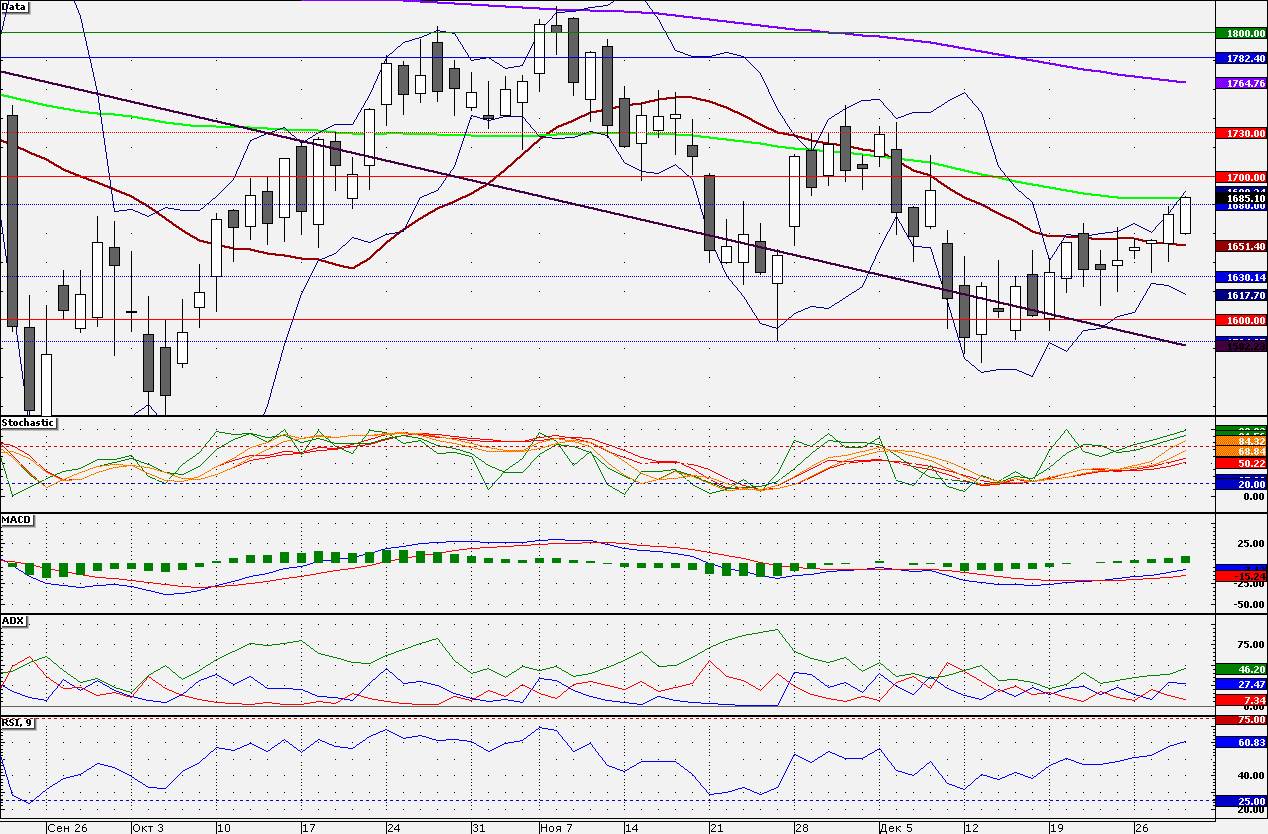The width and height of the screenshot is (1268, 834).
Task: Click the 1700.00 red price label
Action: tap(1241, 176)
